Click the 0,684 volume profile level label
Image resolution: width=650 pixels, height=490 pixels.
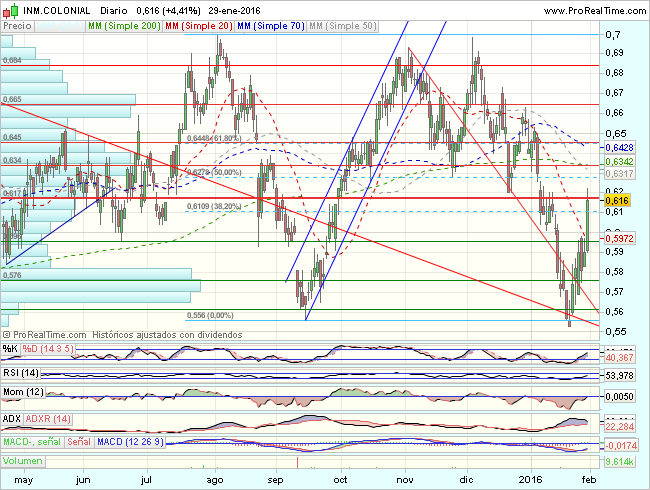(12, 61)
